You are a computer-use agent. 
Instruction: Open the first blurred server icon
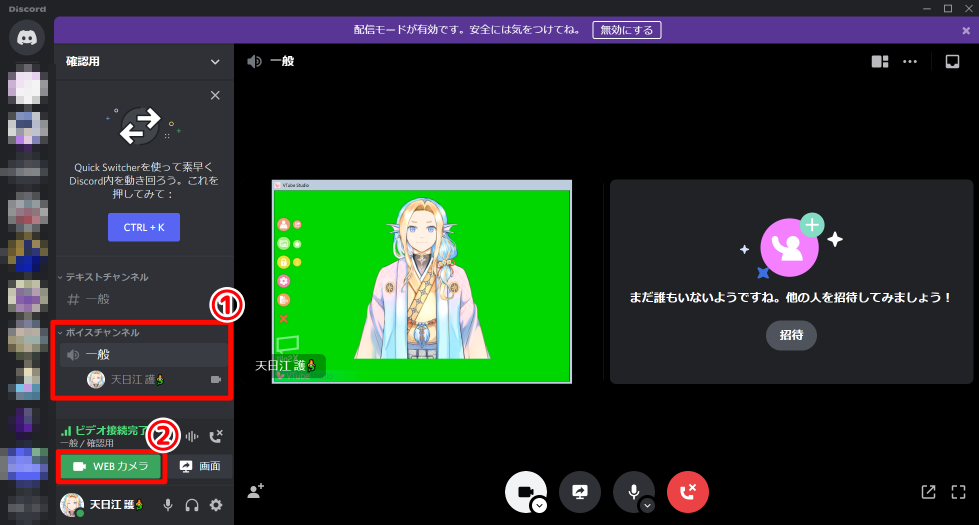pos(27,86)
